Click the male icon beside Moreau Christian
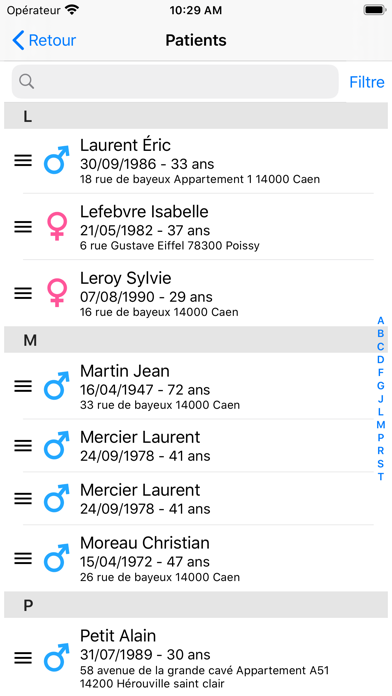The width and height of the screenshot is (392, 696). point(57,558)
